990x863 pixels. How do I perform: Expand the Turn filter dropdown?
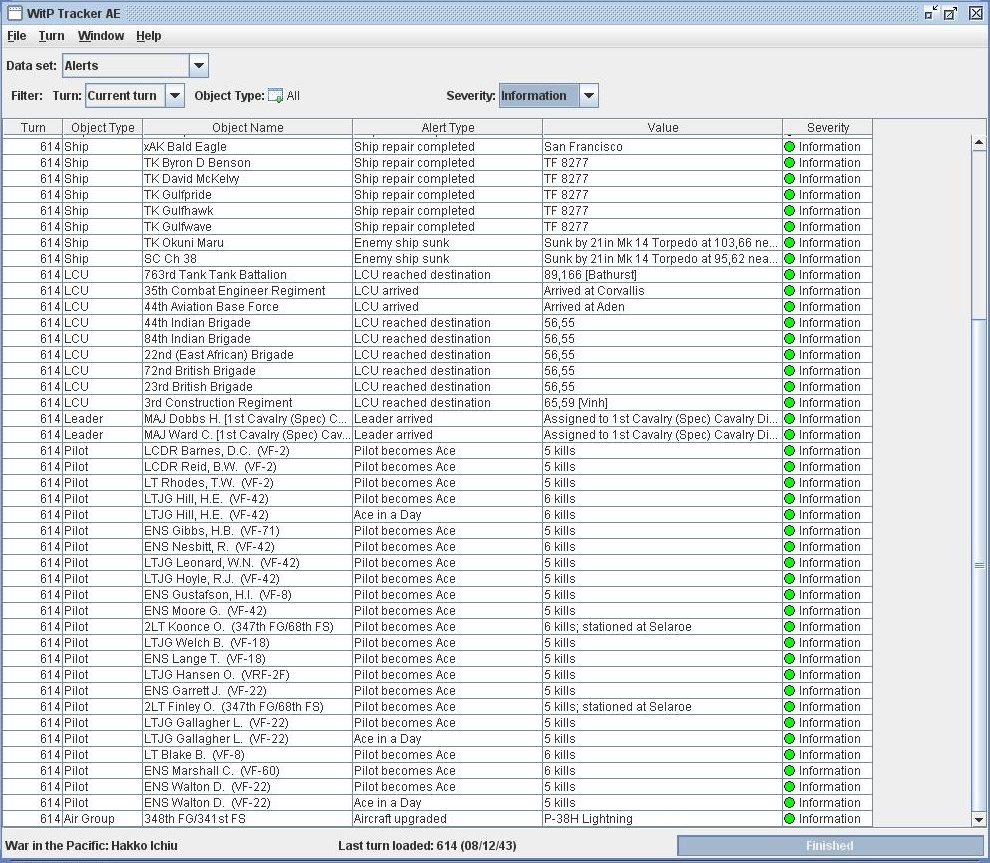(x=175, y=96)
